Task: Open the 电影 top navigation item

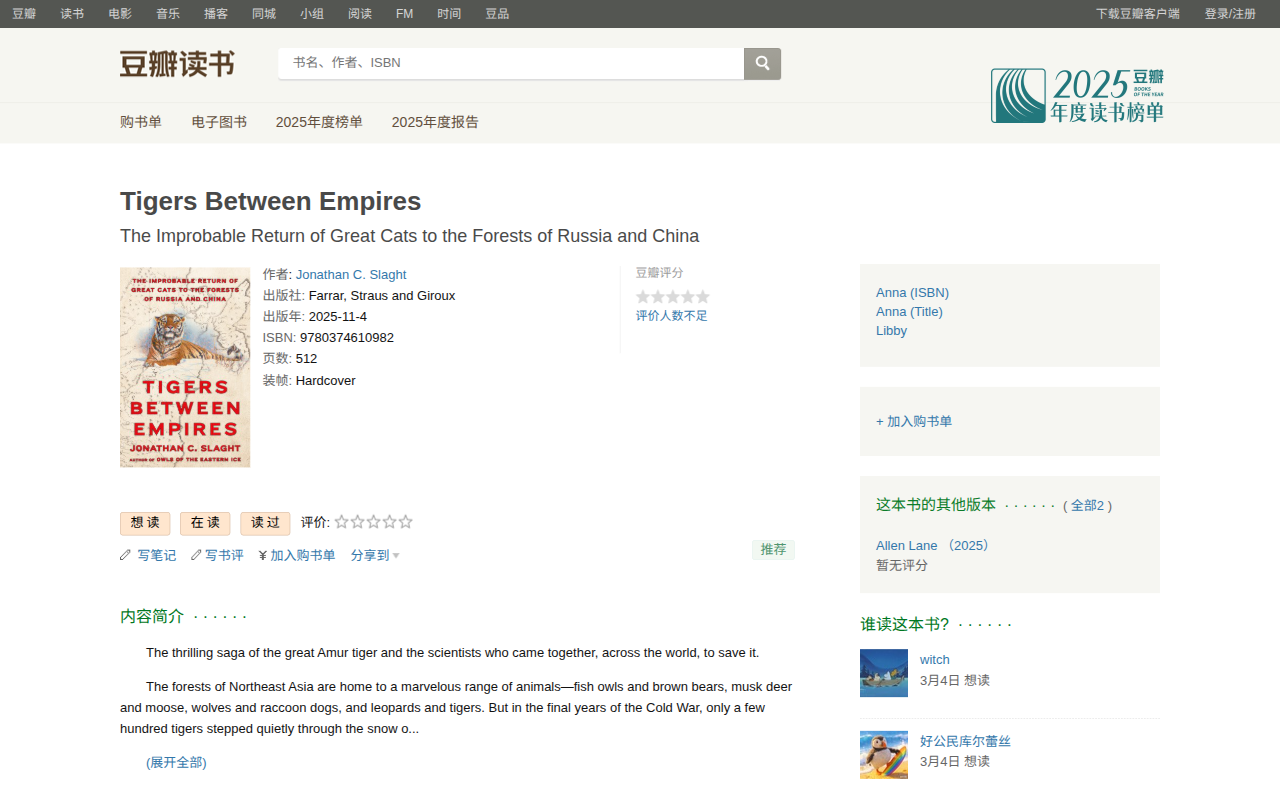Action: coord(120,14)
